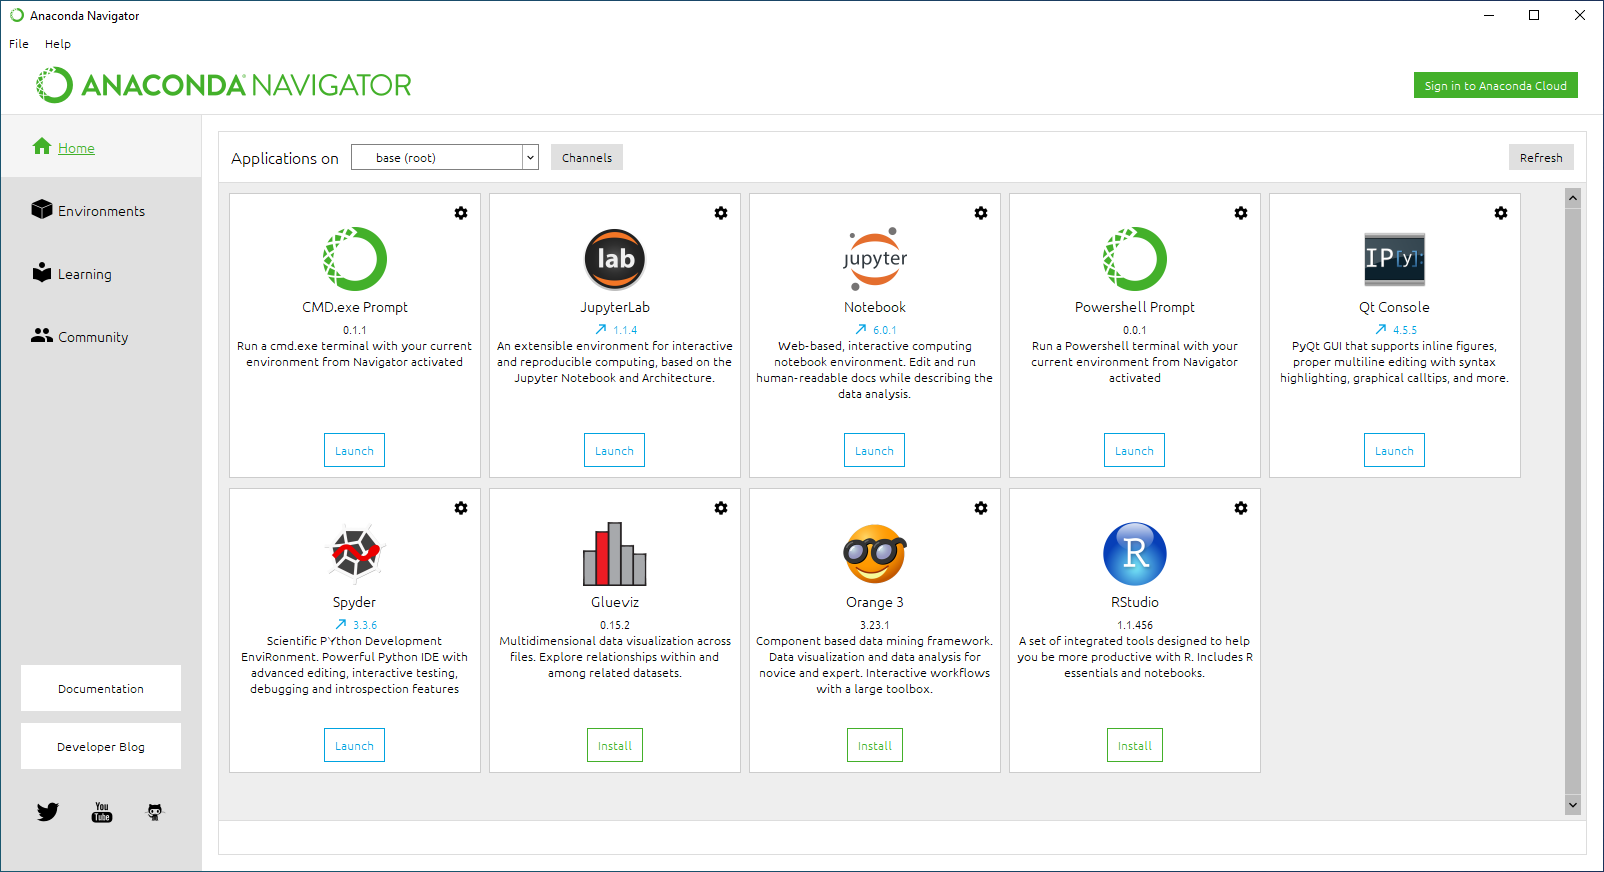
Task: Click the Channels button
Action: pyautogui.click(x=587, y=157)
